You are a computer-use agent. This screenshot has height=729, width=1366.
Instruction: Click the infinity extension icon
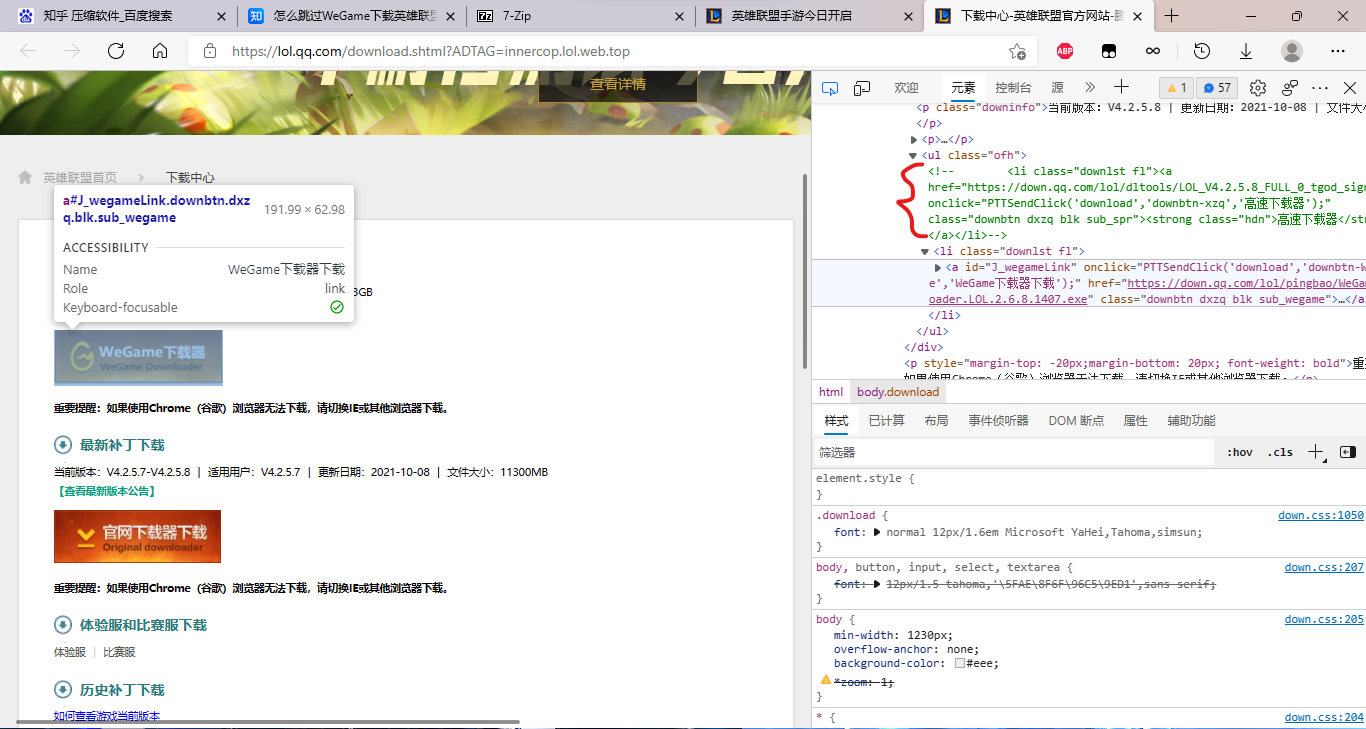(x=1153, y=51)
